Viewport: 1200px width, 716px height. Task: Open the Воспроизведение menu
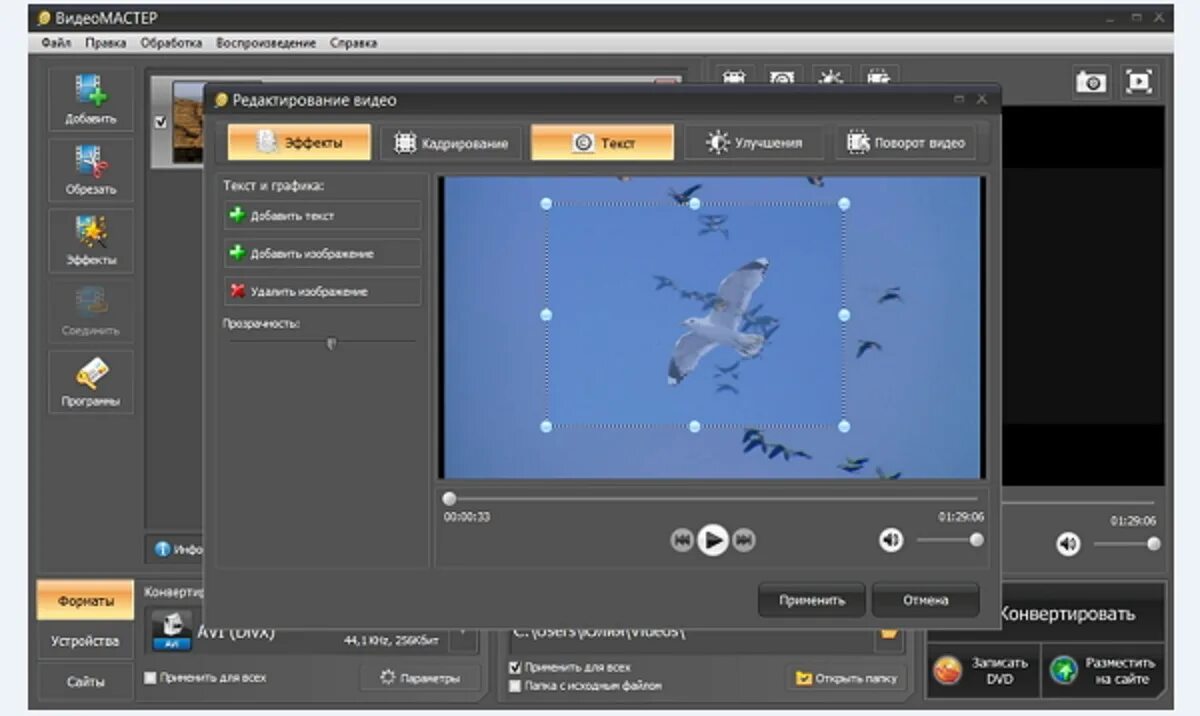pos(266,43)
